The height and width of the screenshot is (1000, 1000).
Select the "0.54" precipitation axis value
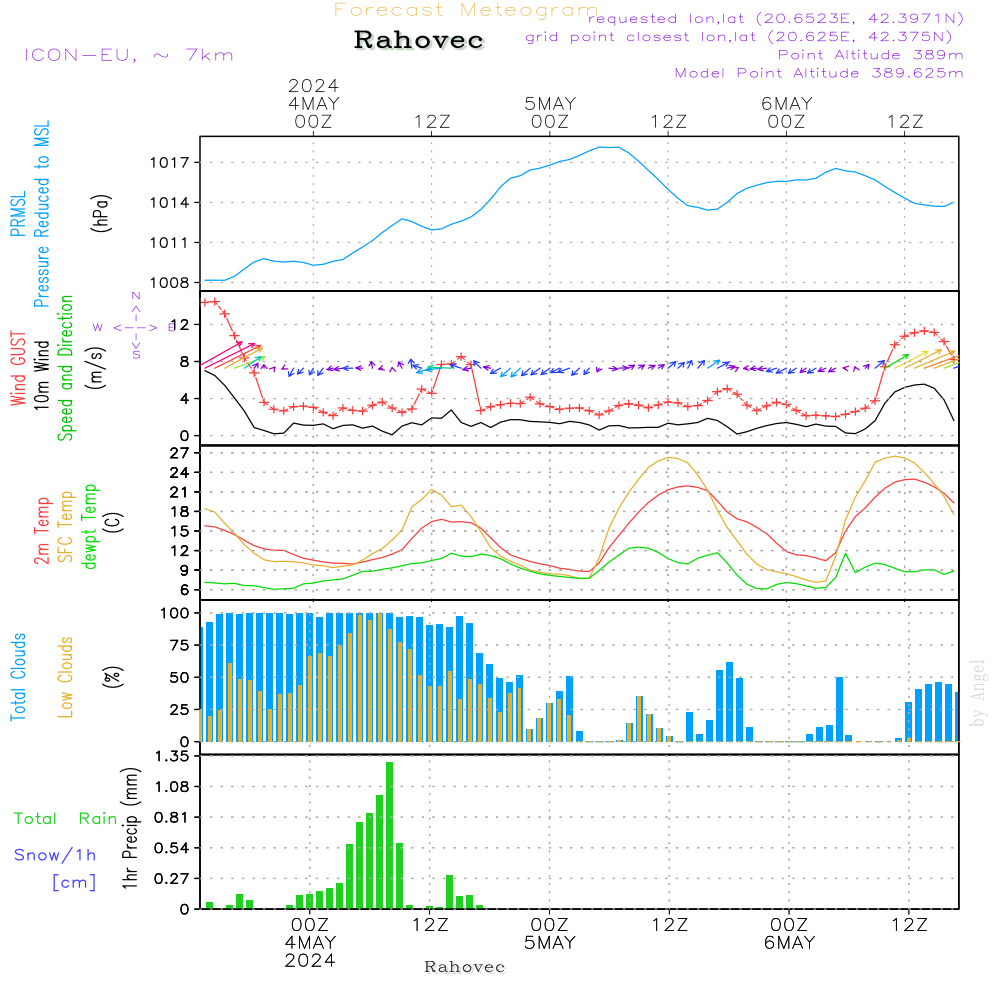click(x=172, y=848)
